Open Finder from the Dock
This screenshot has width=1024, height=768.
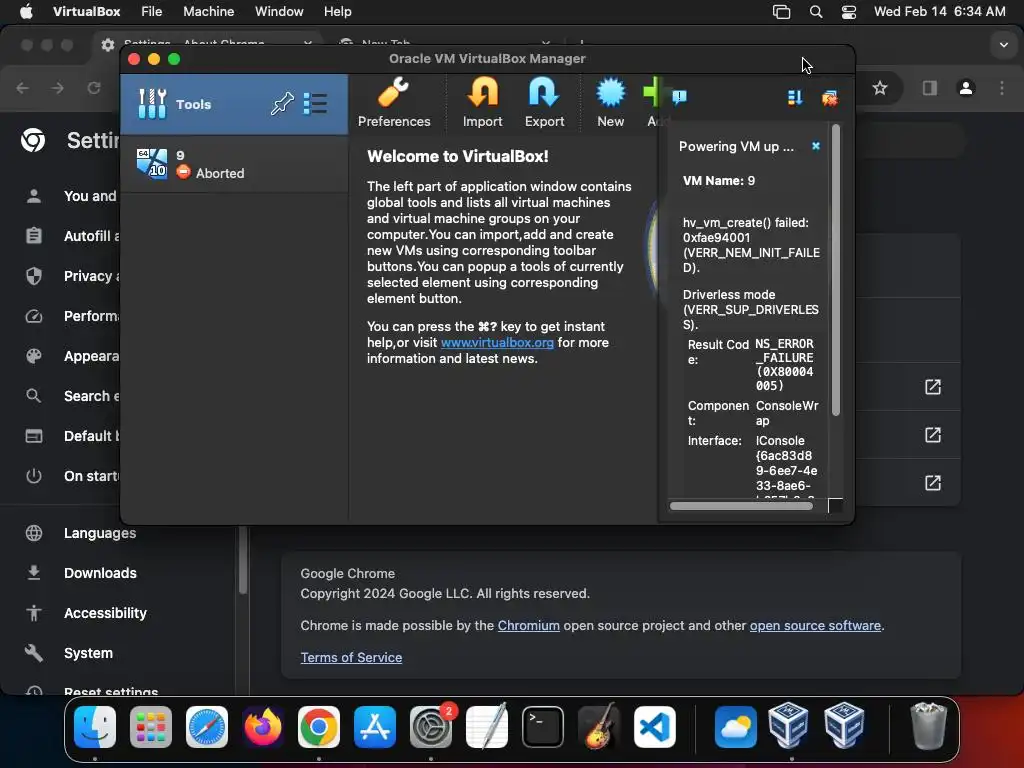[95, 727]
